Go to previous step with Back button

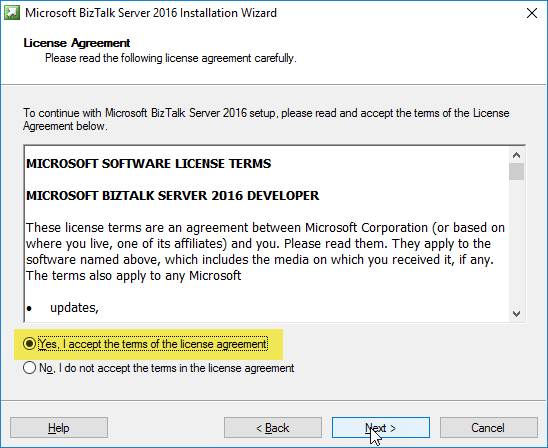pos(273,427)
